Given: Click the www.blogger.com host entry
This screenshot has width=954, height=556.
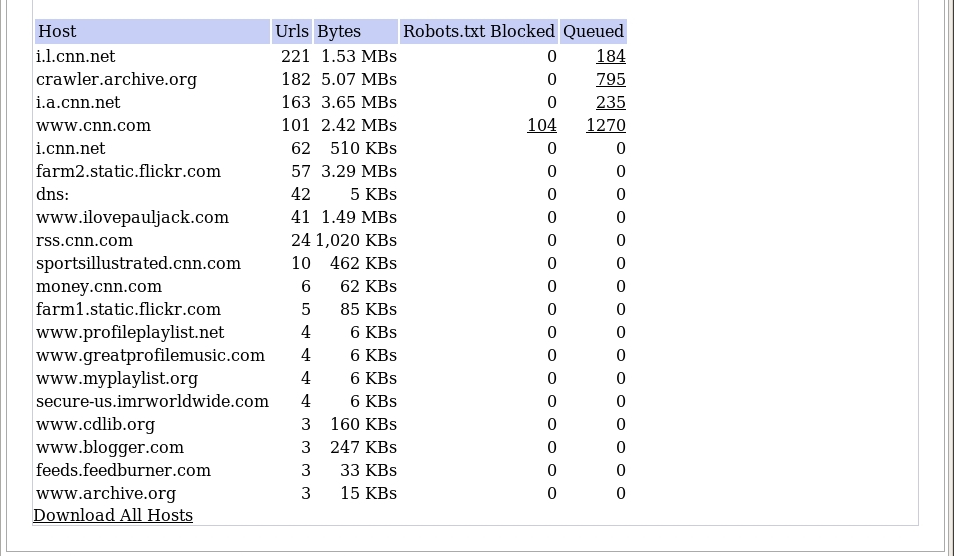Looking at the screenshot, I should (110, 447).
